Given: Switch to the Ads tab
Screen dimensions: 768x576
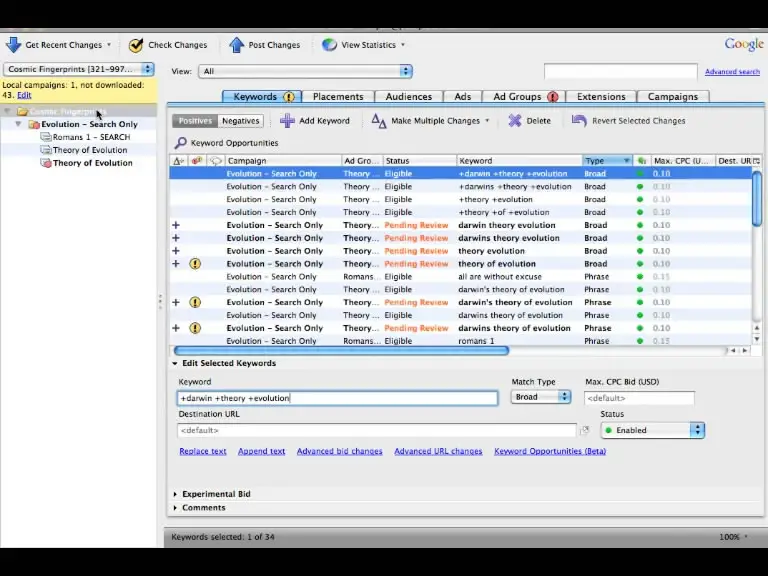Looking at the screenshot, I should click(462, 97).
